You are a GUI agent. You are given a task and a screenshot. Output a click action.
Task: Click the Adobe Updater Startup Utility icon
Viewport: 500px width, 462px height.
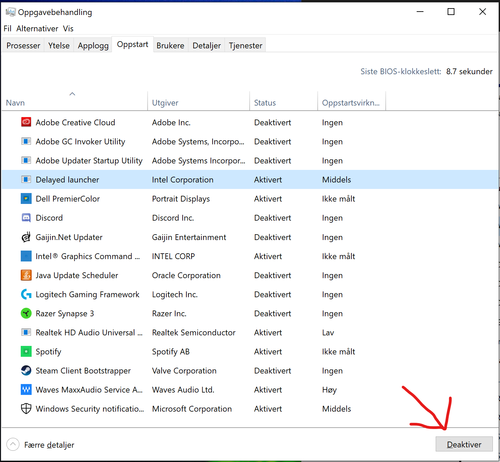coord(26,160)
